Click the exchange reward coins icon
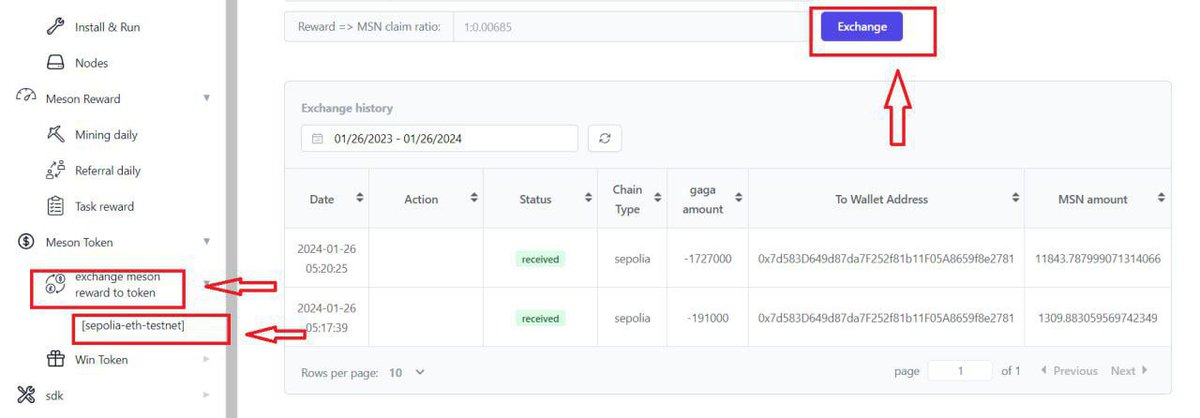Viewport: 1200px width, 418px height. click(56, 285)
